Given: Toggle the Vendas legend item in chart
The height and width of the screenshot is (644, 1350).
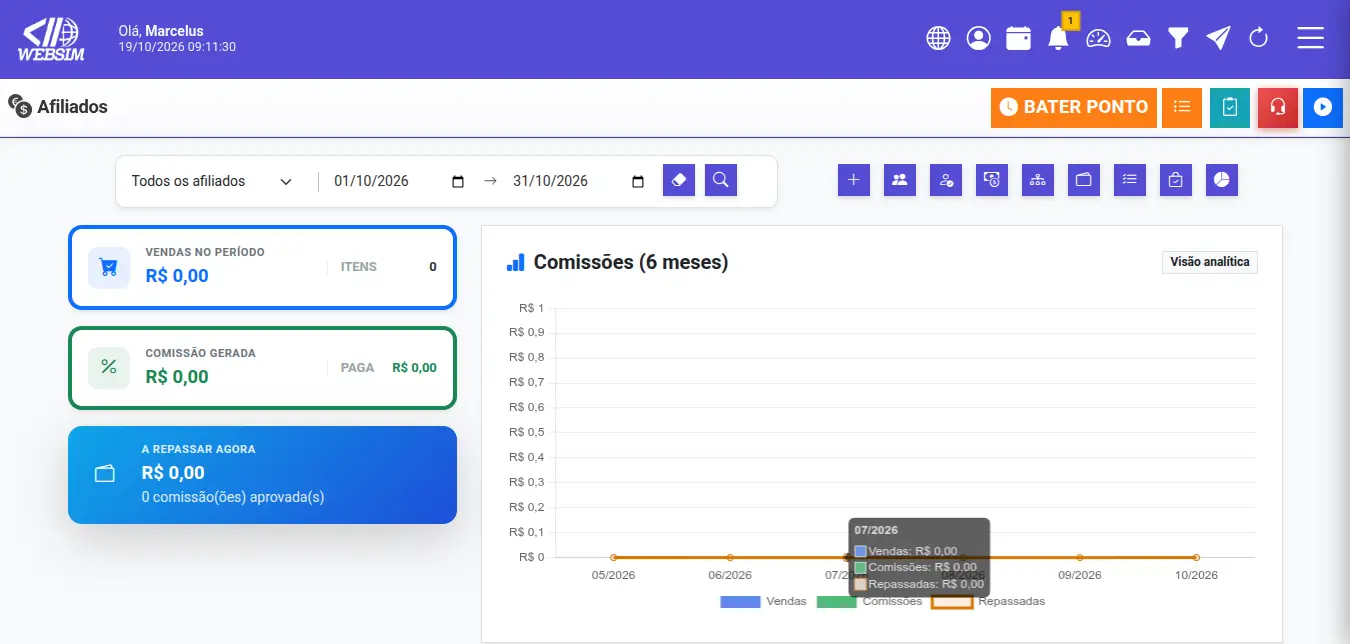Looking at the screenshot, I should coord(763,602).
